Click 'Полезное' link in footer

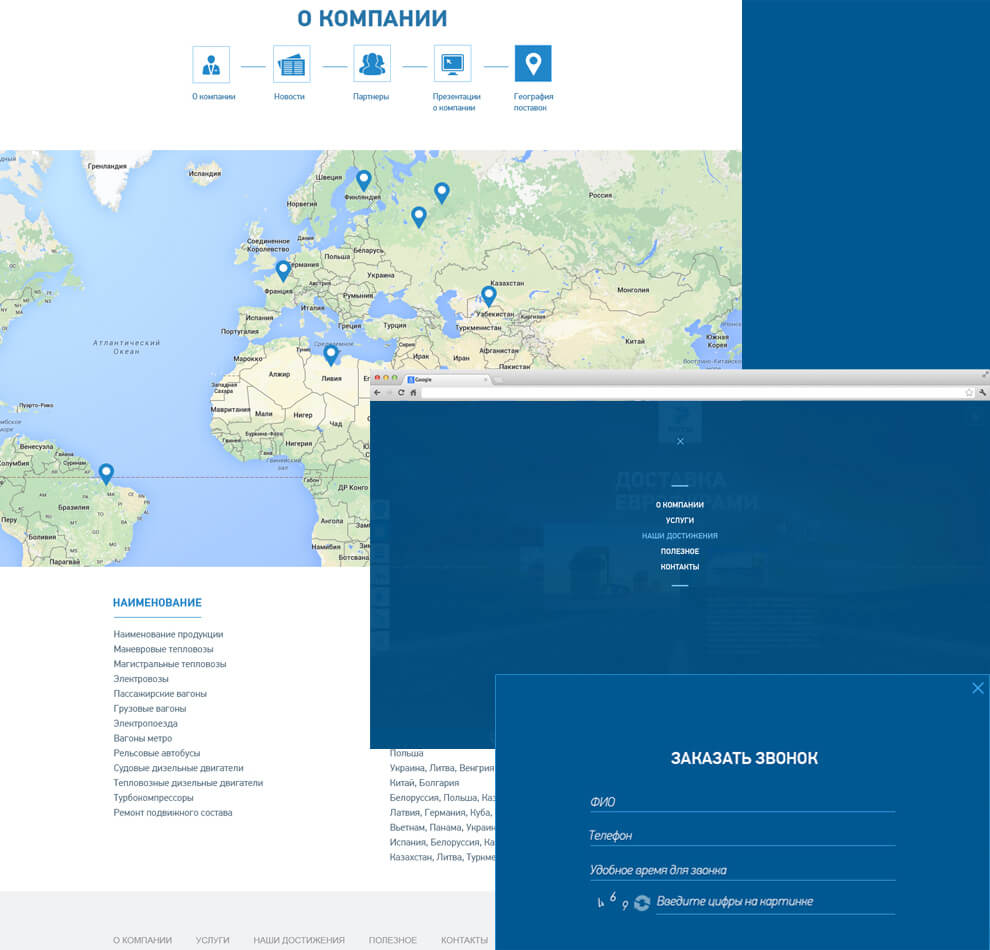click(392, 940)
